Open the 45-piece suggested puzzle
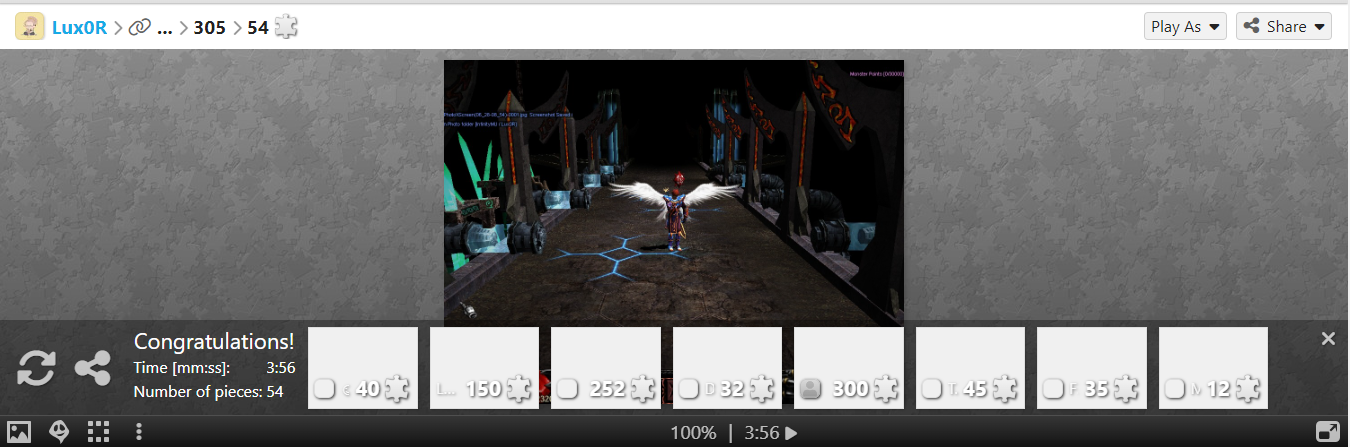 (970, 368)
